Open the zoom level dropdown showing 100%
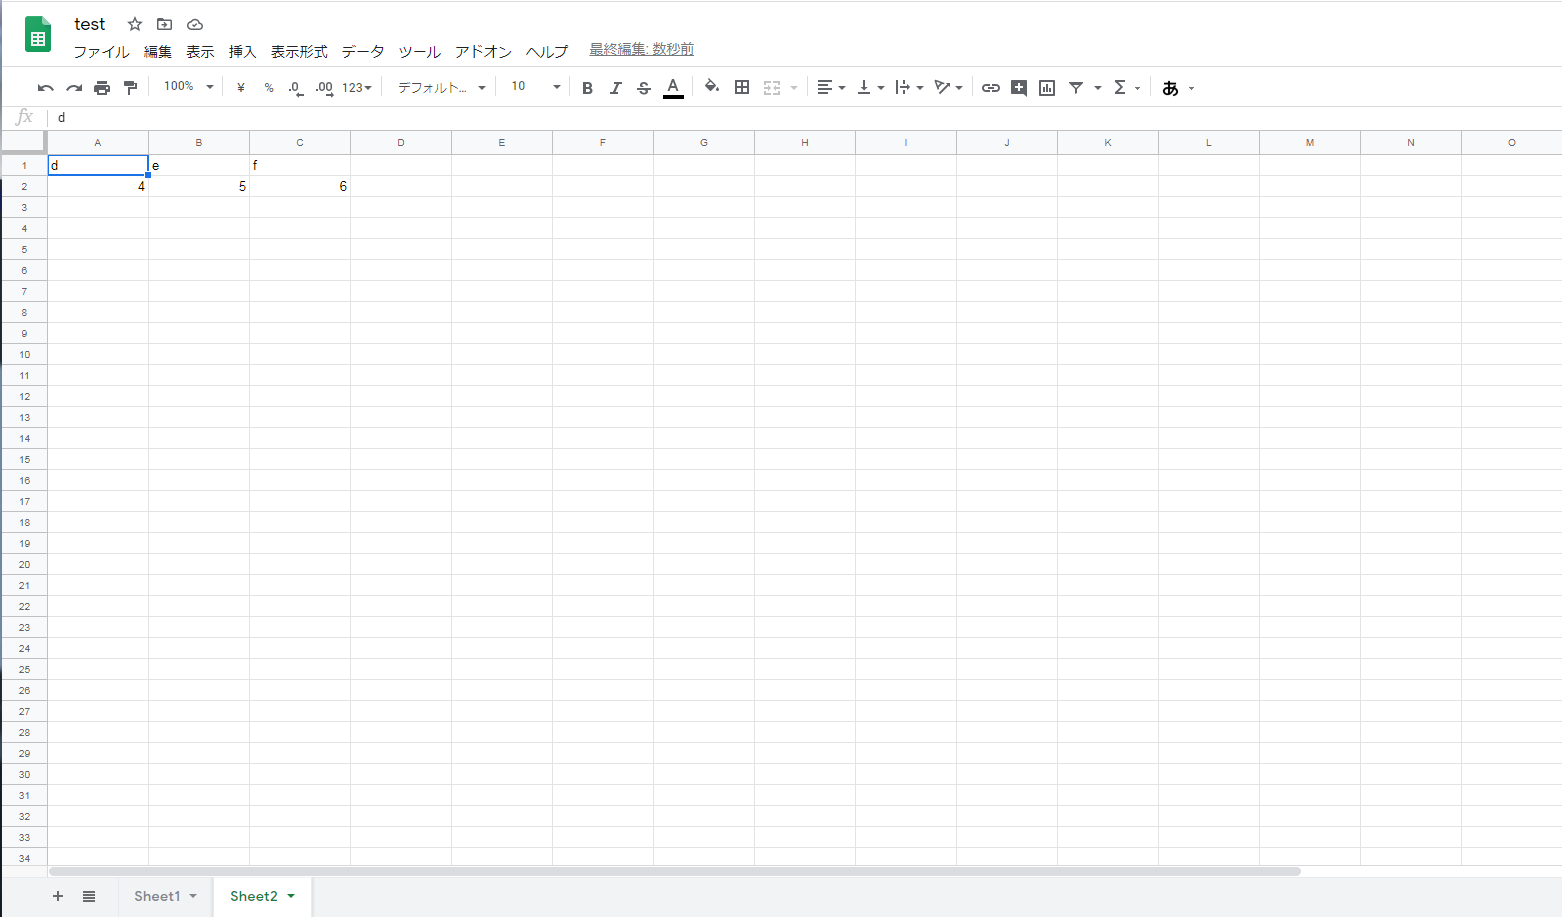Viewport: 1562px width, 917px height. (x=187, y=86)
